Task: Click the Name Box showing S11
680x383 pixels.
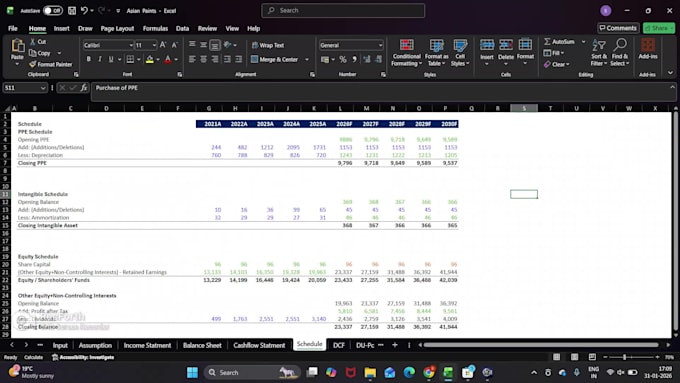Action: tap(24, 88)
